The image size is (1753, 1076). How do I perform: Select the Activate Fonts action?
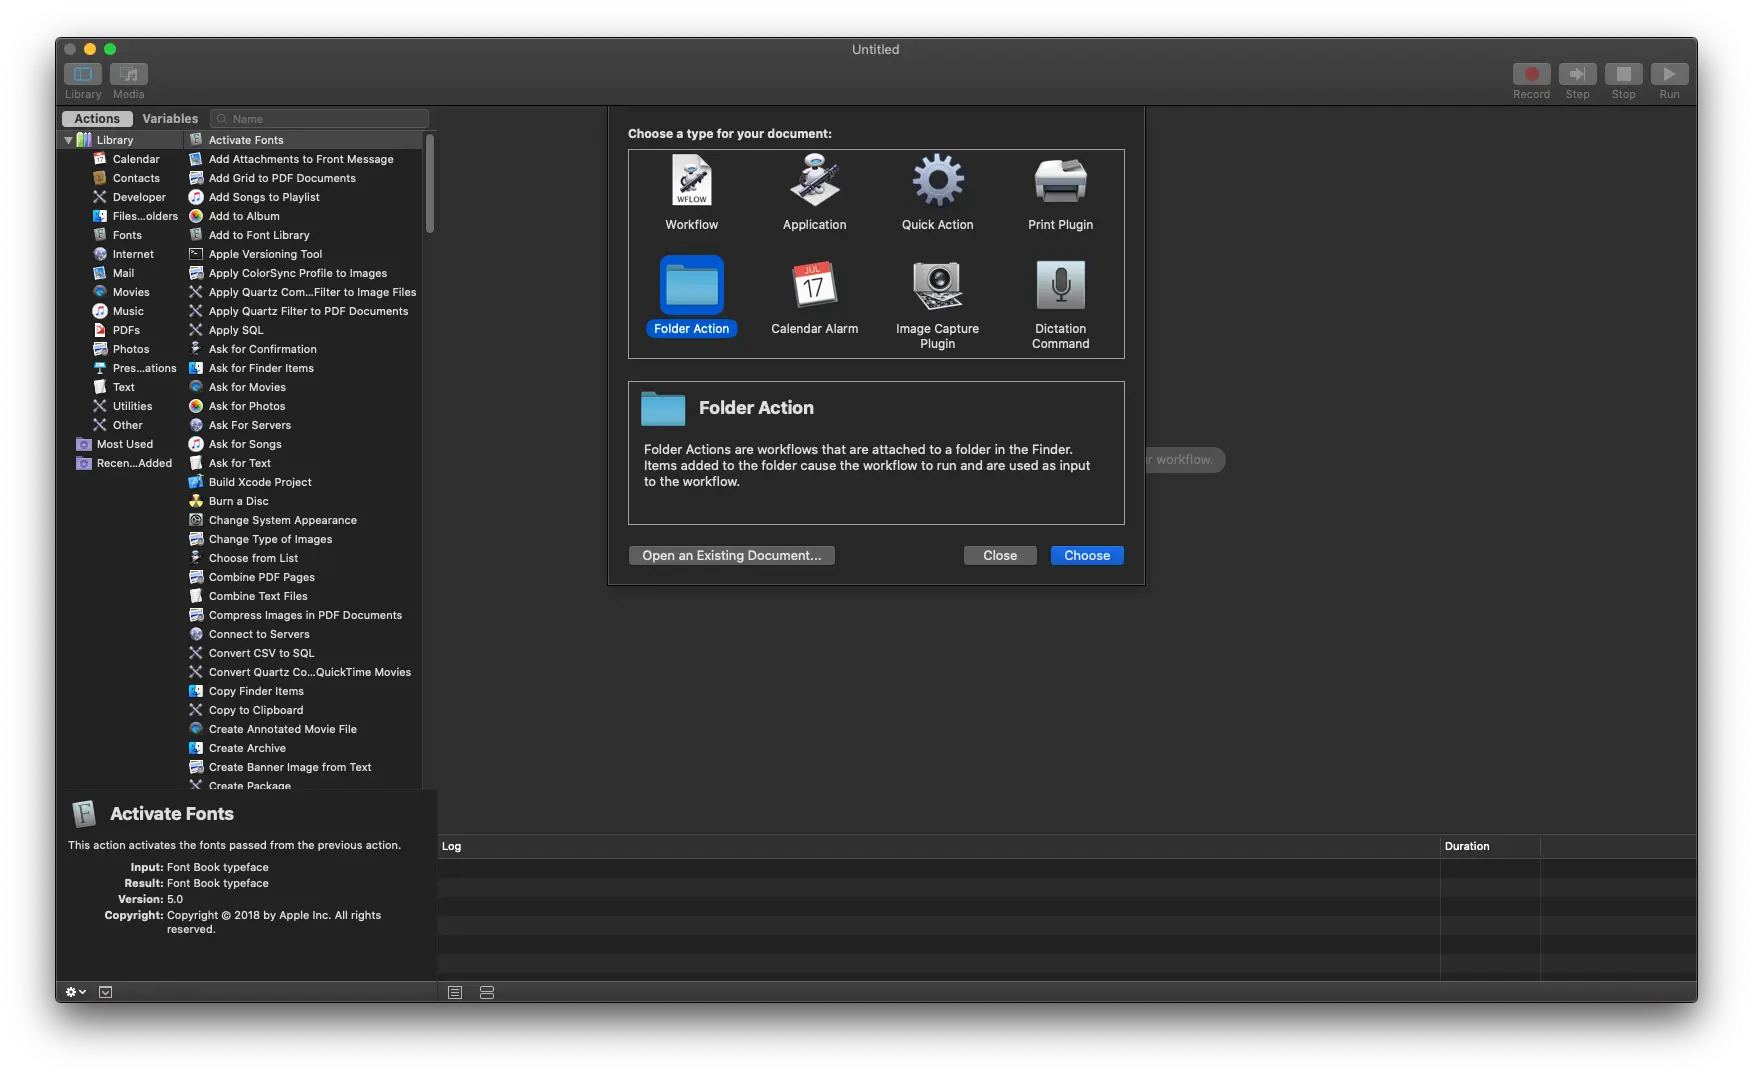[x=303, y=140]
